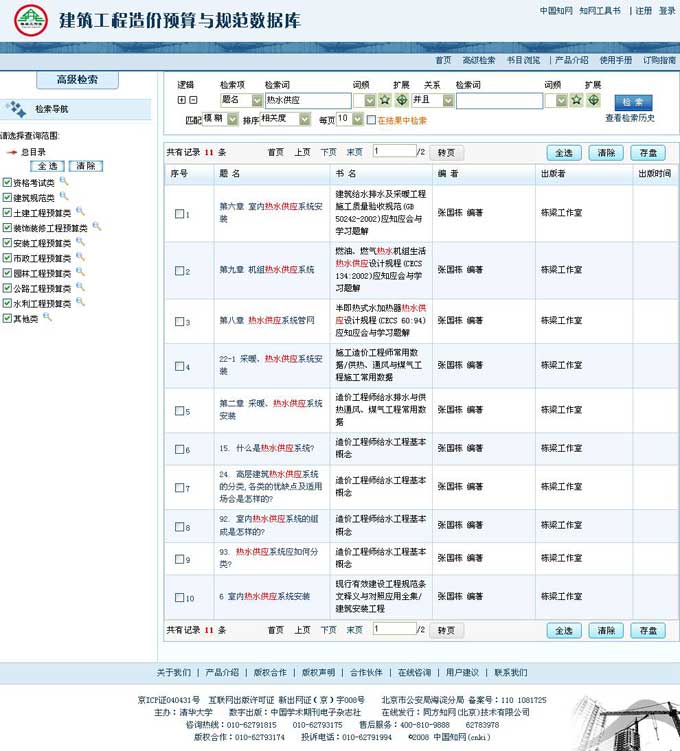Click the page number field above the results
The image size is (680, 751).
click(x=393, y=152)
